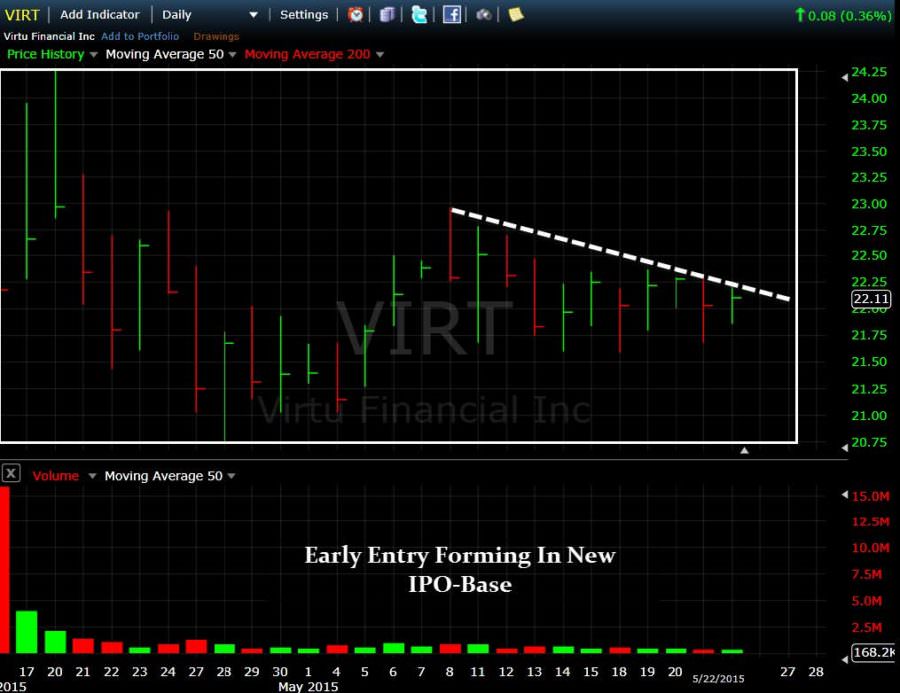The height and width of the screenshot is (693, 900).
Task: Click the 10.0M volume axis label
Action: [x=870, y=548]
